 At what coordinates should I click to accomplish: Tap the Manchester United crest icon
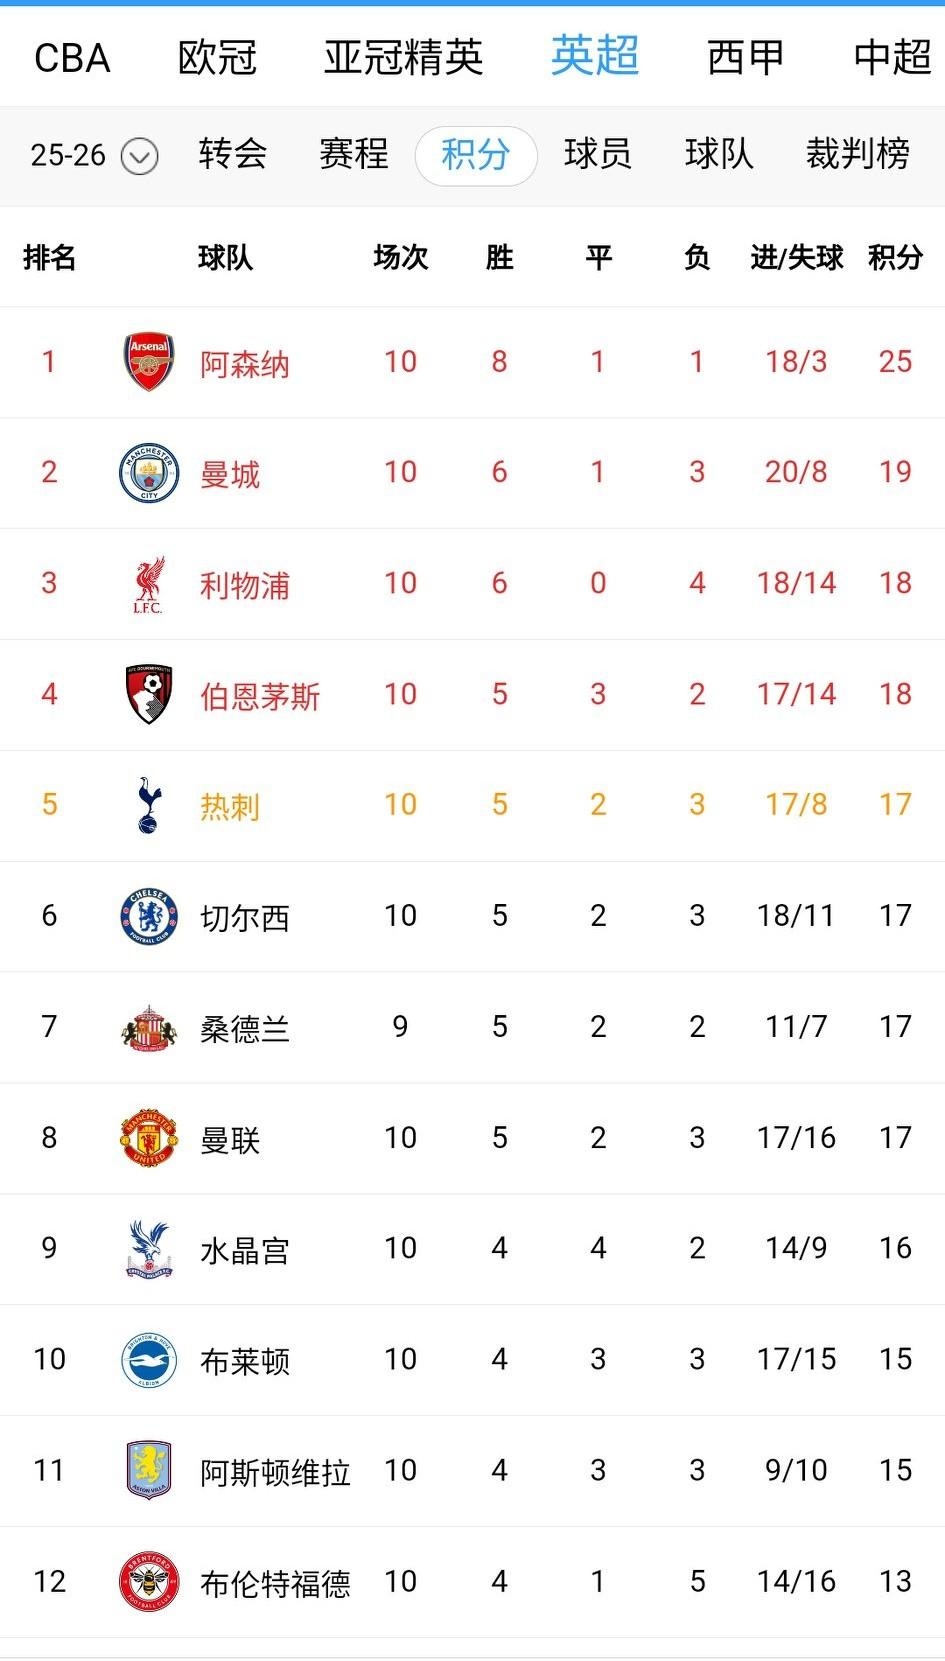[148, 1138]
